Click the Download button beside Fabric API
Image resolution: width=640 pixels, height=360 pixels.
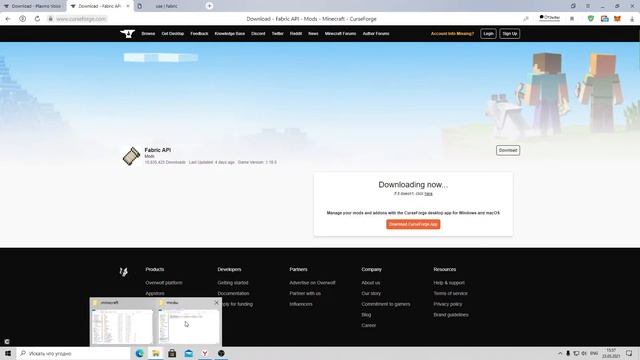pos(508,151)
